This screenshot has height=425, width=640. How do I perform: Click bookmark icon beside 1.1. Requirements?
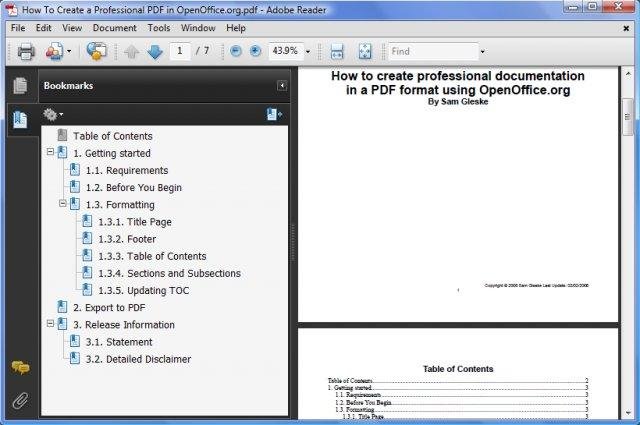tap(75, 169)
